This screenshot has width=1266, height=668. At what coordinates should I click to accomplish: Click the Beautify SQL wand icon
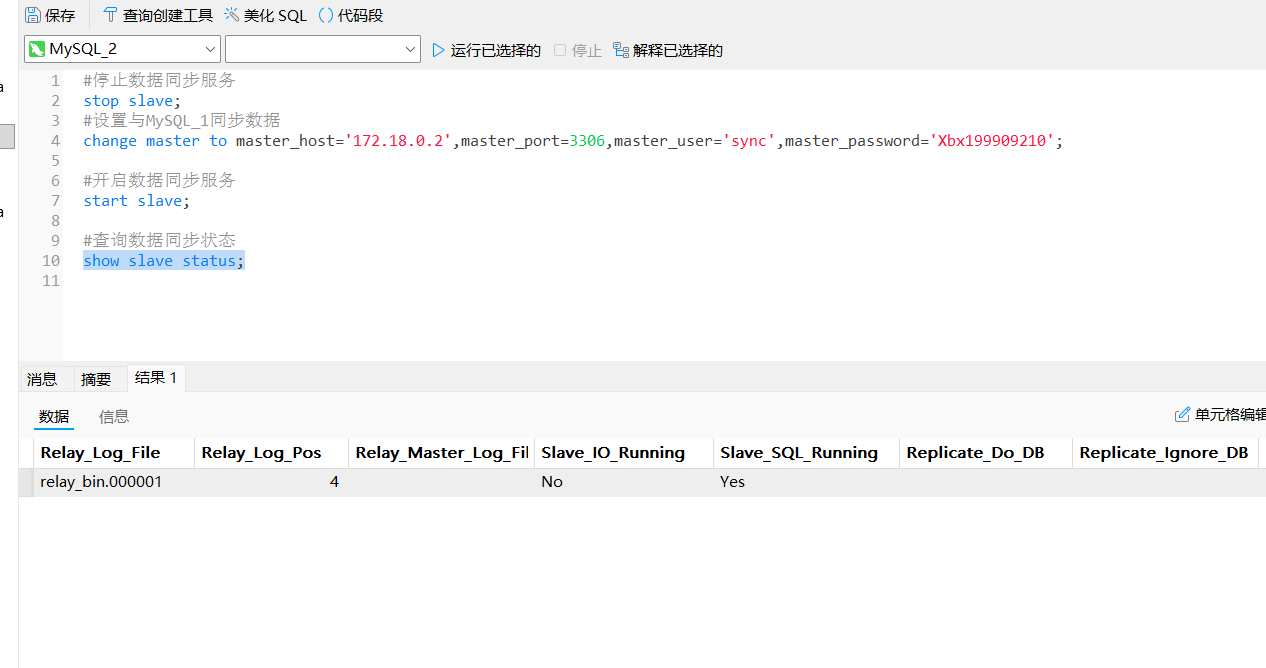[232, 15]
